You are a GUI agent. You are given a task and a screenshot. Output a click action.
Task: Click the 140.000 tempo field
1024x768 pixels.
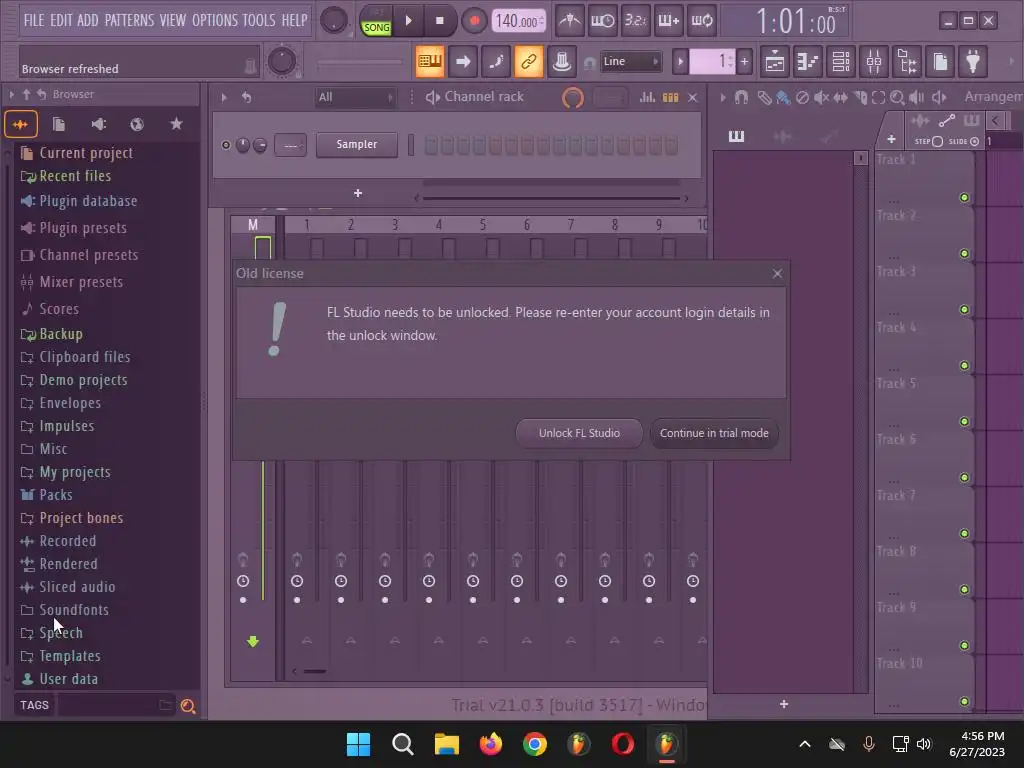click(519, 21)
